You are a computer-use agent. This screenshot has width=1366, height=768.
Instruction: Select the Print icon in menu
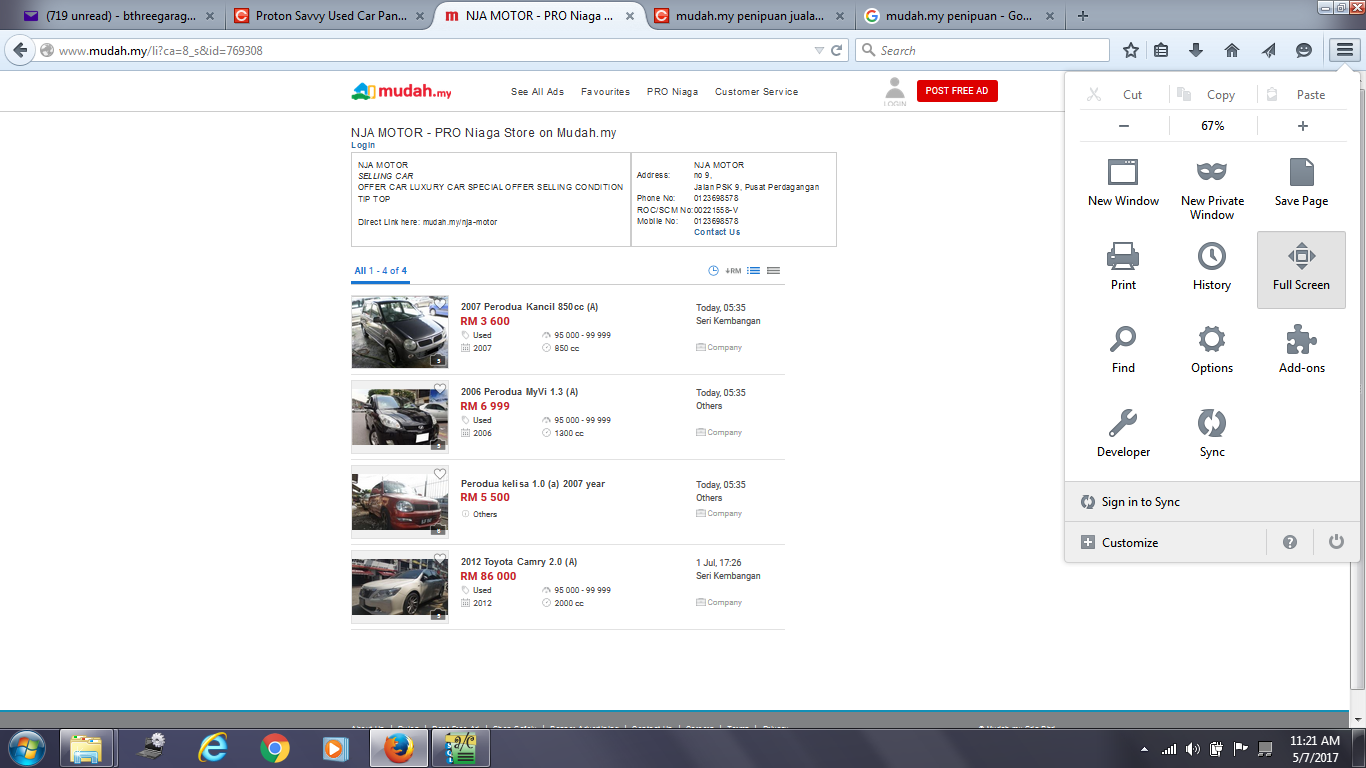coord(1123,266)
